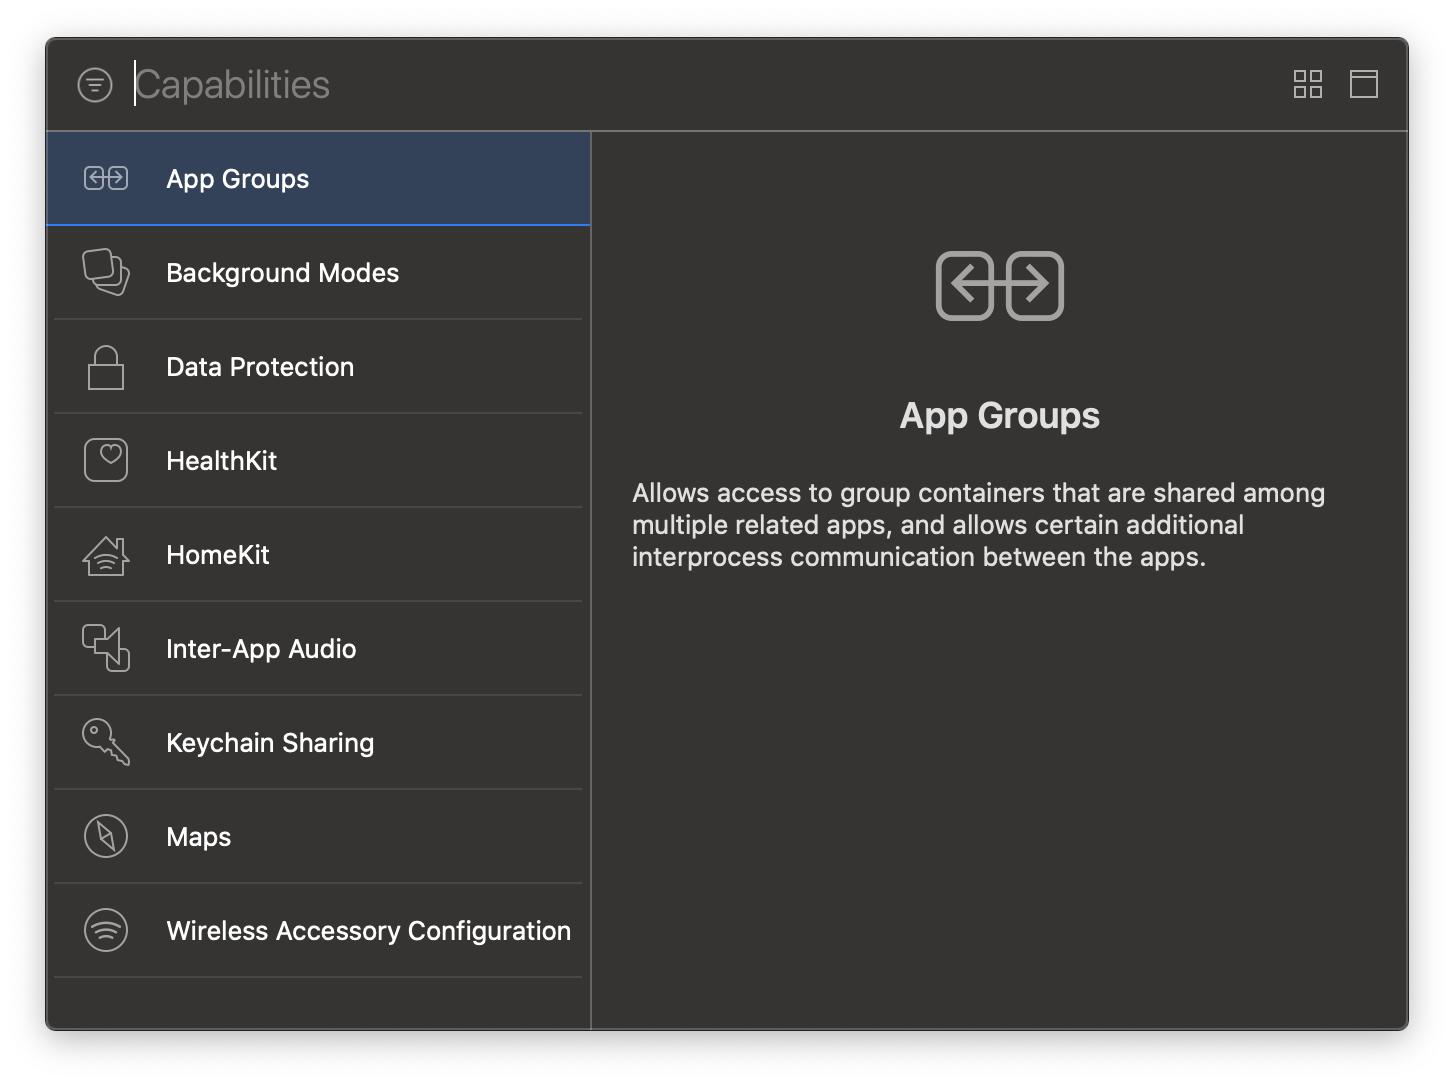This screenshot has height=1084, width=1454.
Task: Select the Maps label
Action: click(199, 837)
